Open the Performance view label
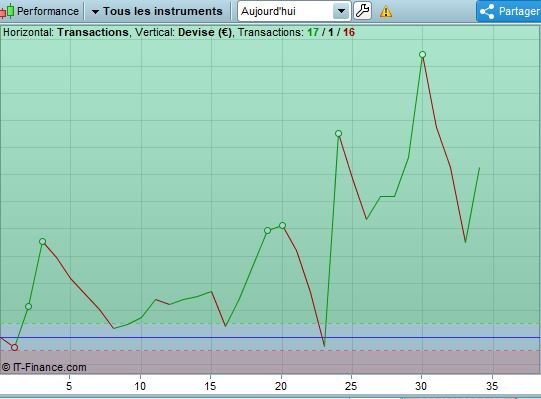Image resolution: width=541 pixels, height=399 pixels. [x=48, y=11]
